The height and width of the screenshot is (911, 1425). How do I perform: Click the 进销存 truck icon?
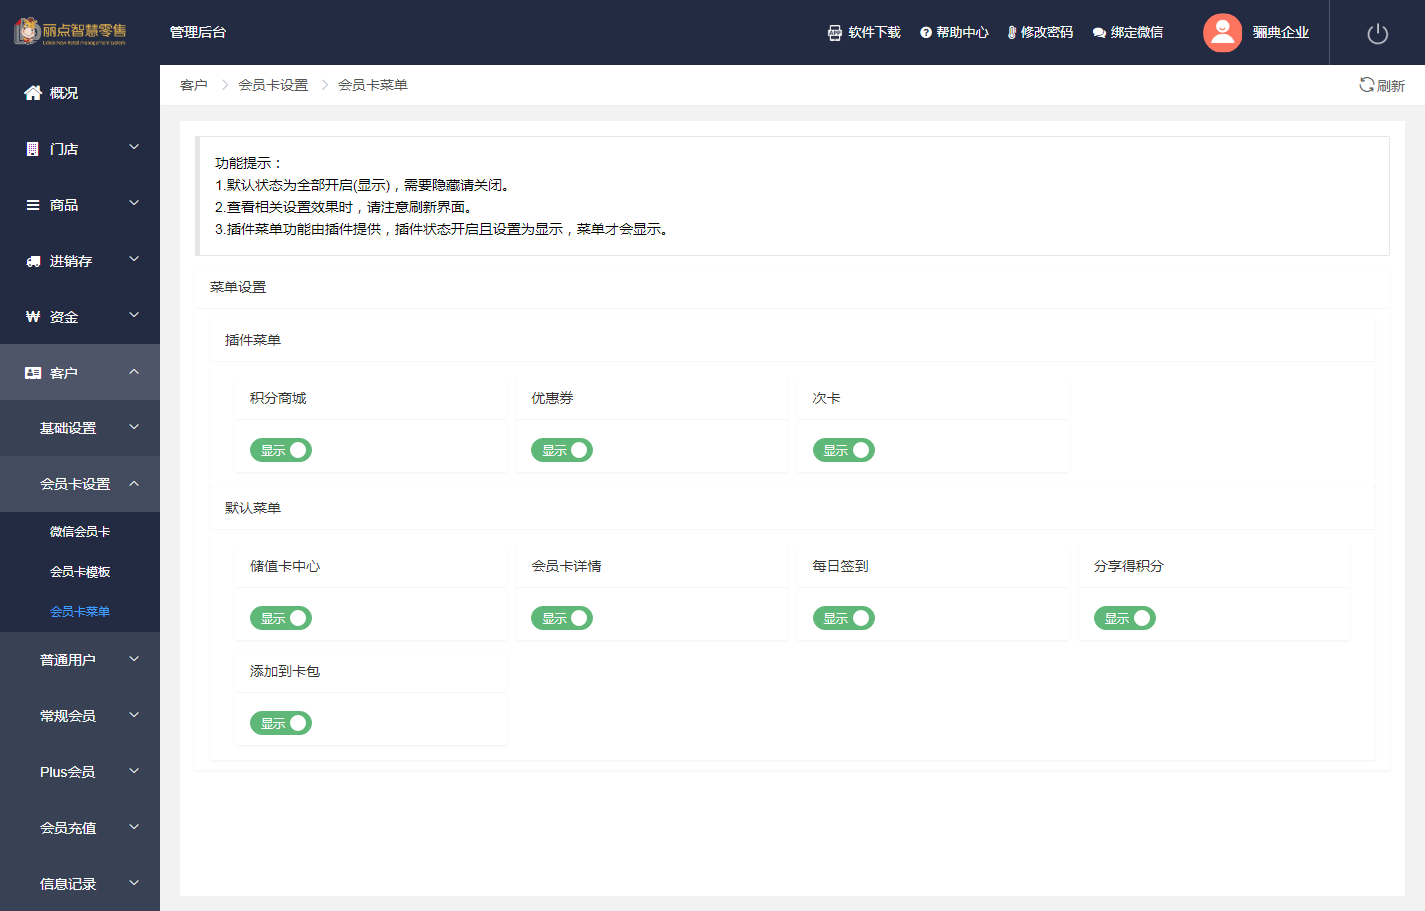point(33,261)
